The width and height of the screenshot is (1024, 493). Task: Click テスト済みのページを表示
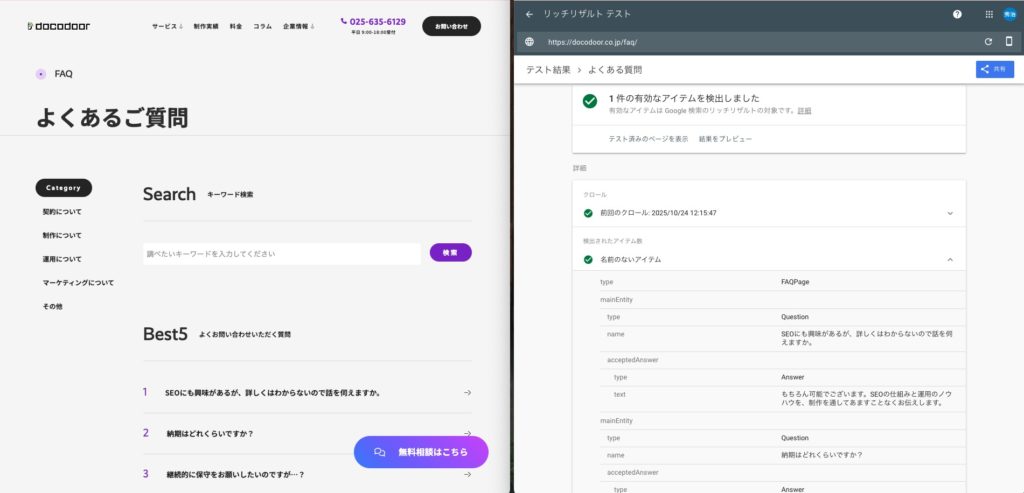(648, 139)
